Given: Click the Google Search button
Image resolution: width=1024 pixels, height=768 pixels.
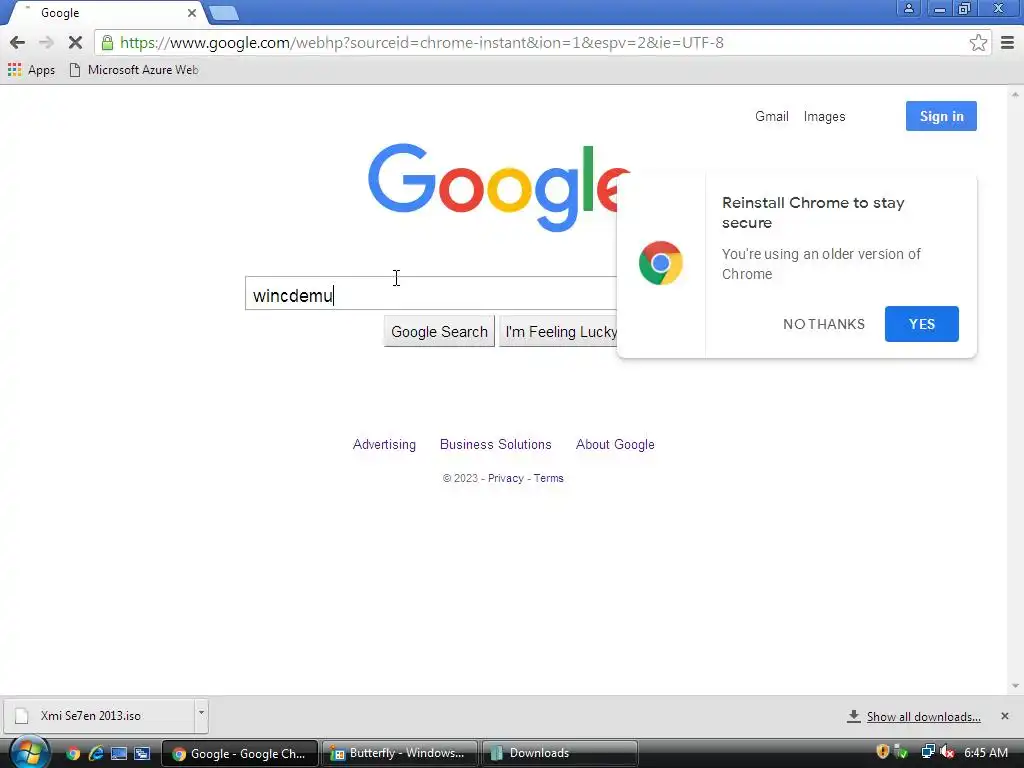Looking at the screenshot, I should pyautogui.click(x=439, y=332).
